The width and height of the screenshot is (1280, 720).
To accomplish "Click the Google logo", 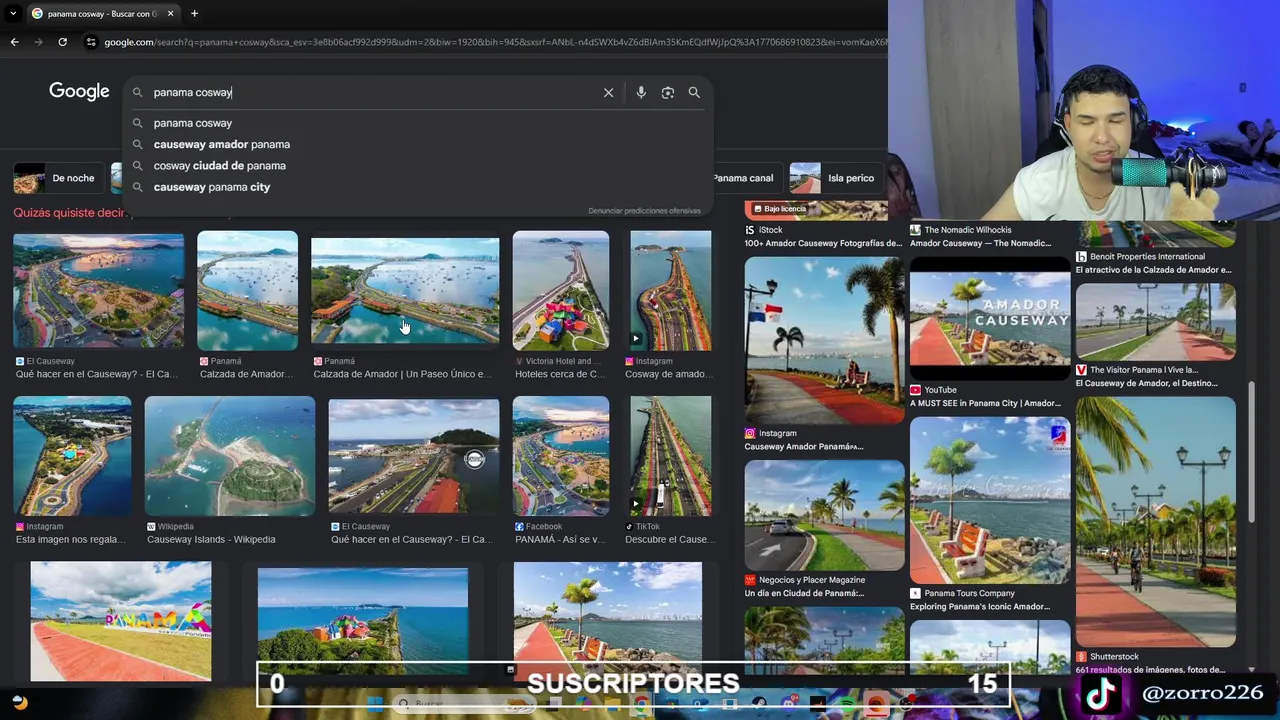I will [x=79, y=92].
